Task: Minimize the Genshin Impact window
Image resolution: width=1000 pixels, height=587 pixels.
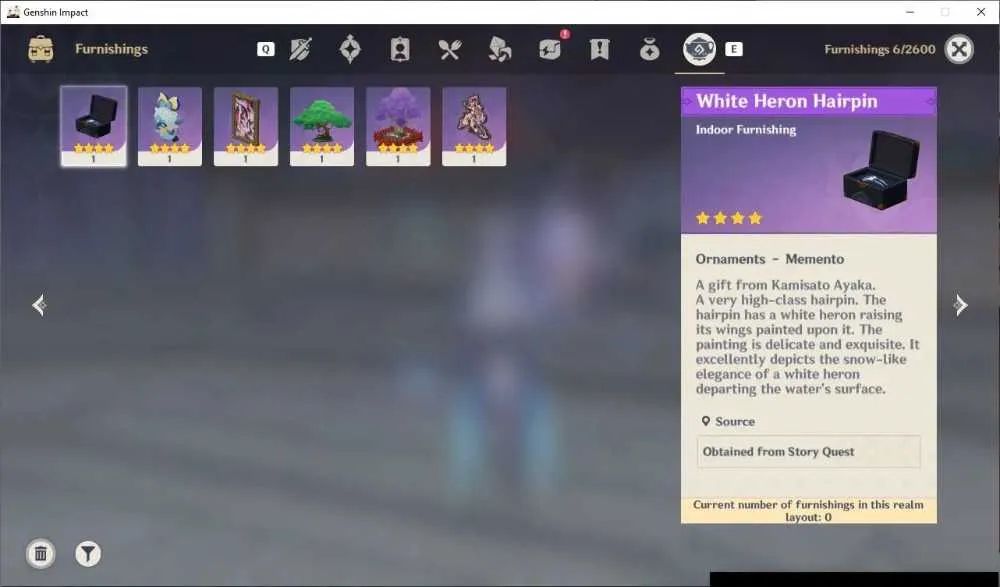Action: (910, 11)
